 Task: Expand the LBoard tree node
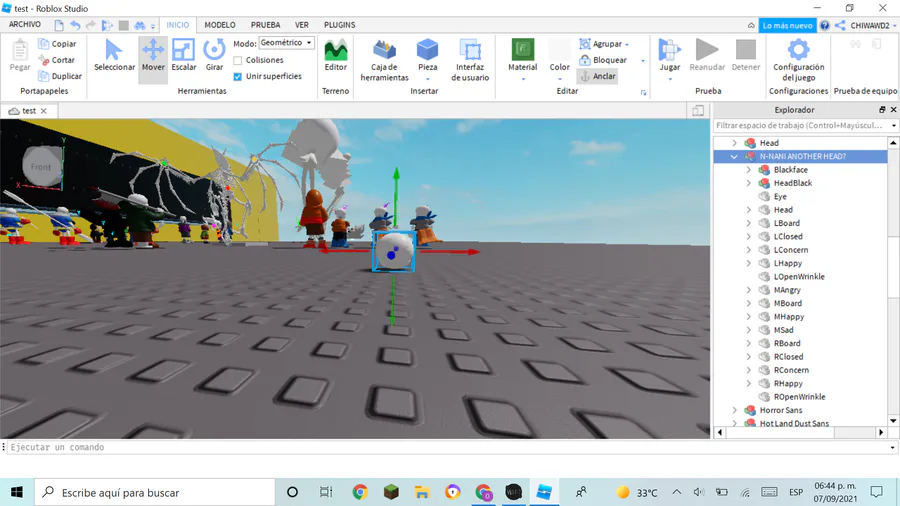coord(748,223)
